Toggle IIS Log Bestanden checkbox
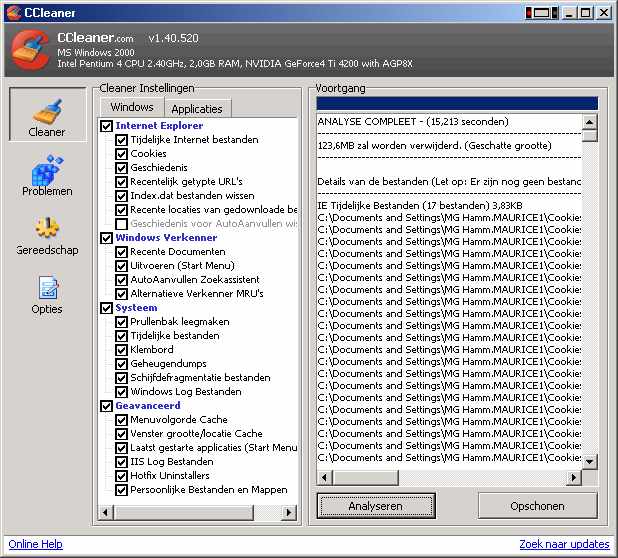This screenshot has height=558, width=618. pos(121,462)
